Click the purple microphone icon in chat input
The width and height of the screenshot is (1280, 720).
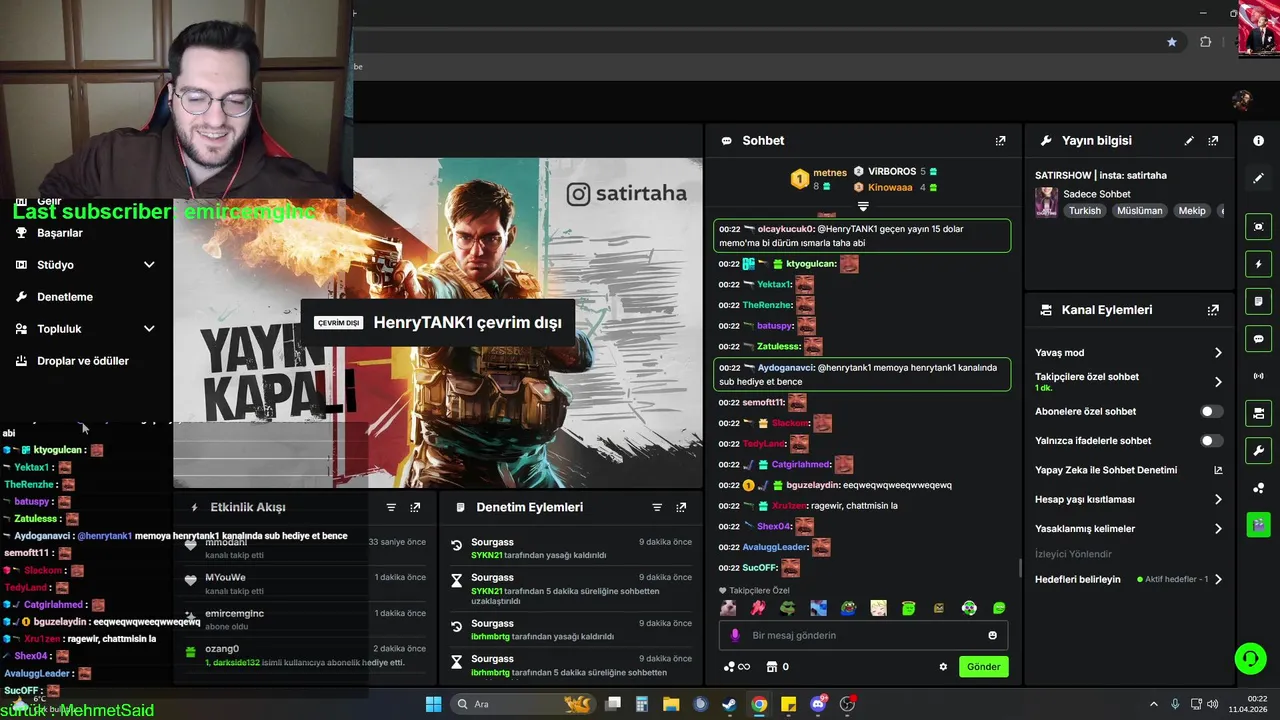click(x=735, y=635)
